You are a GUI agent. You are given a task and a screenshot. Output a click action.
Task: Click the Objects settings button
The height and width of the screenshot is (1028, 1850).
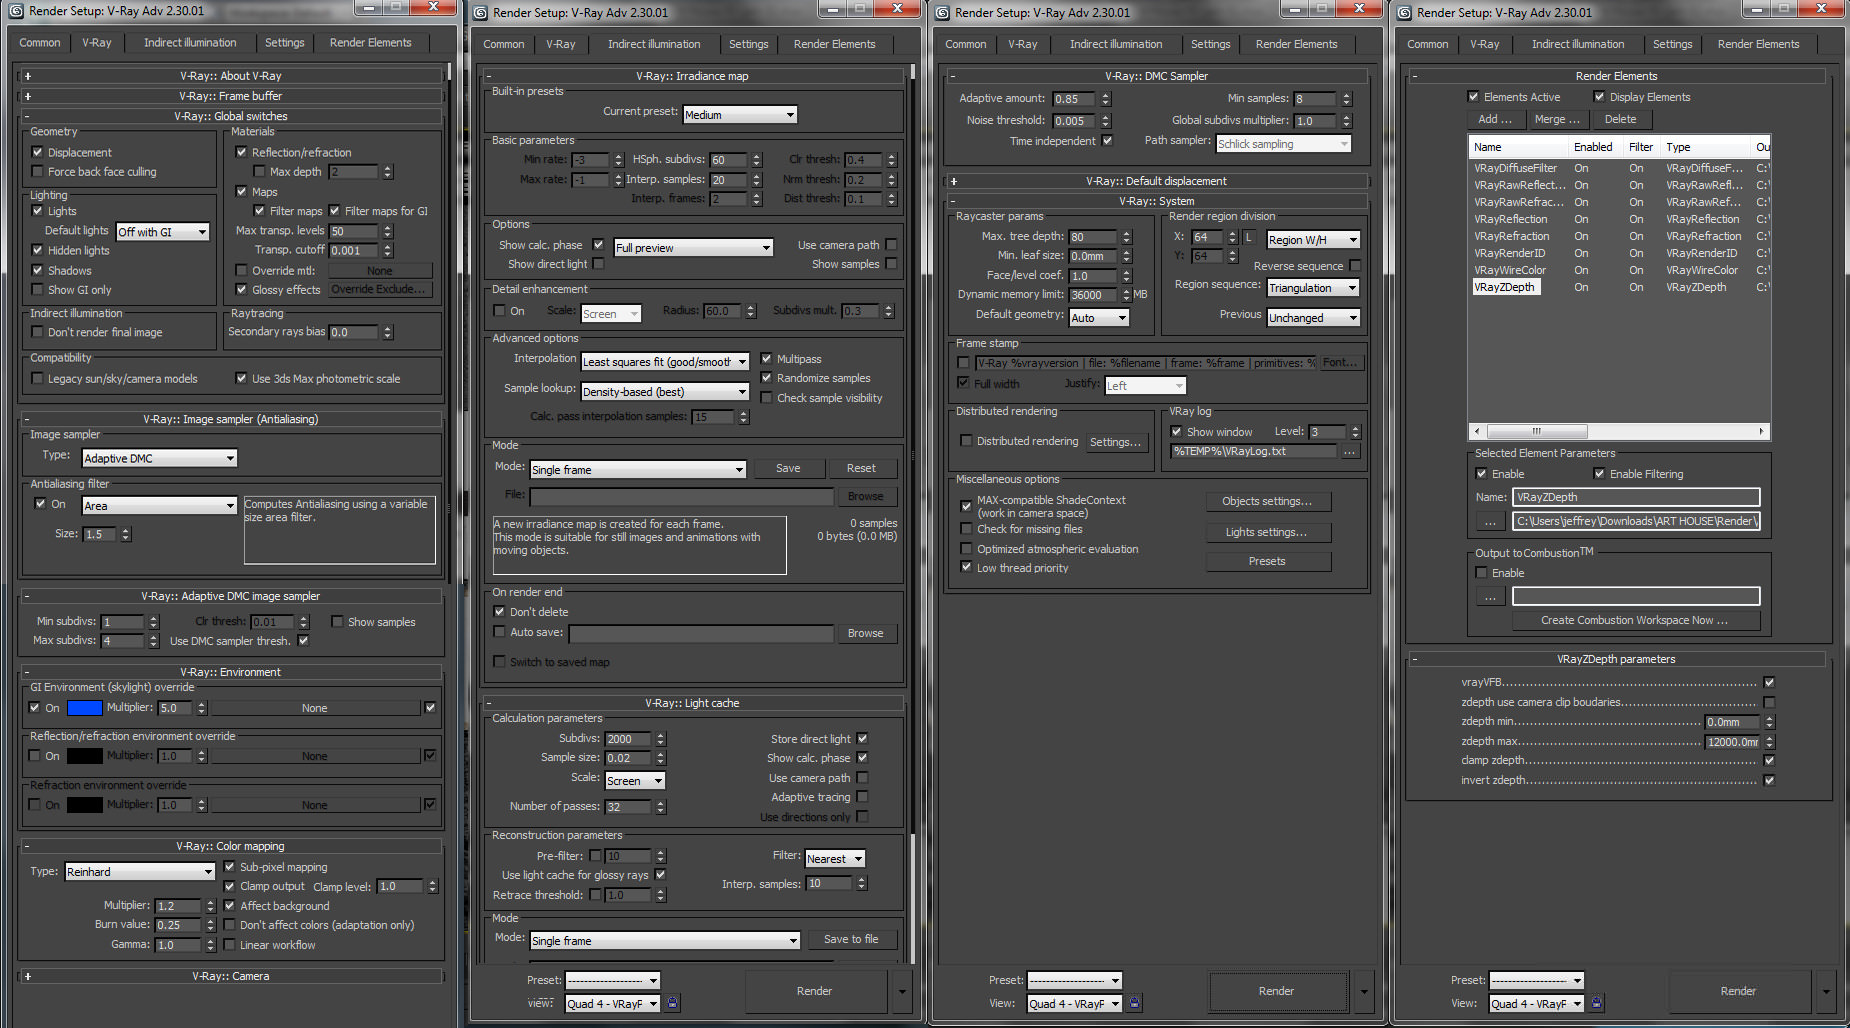[x=1267, y=501]
